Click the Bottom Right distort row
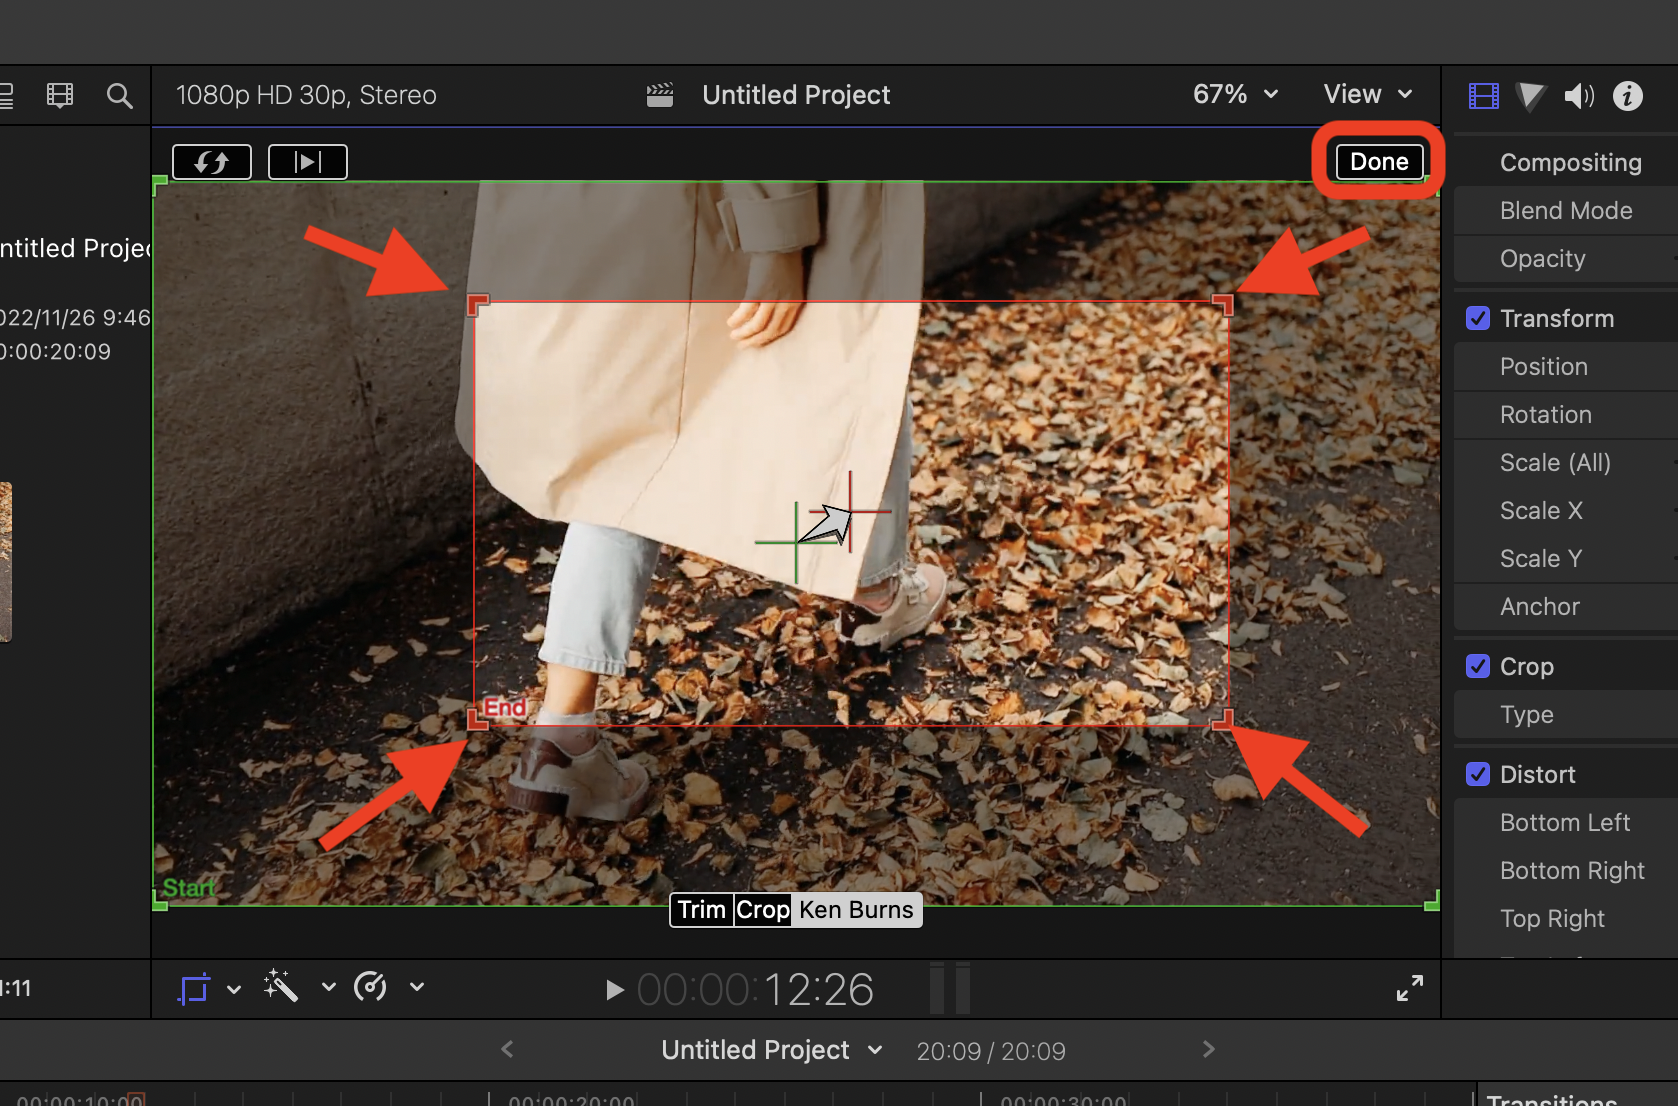The height and width of the screenshot is (1106, 1678). click(x=1566, y=870)
